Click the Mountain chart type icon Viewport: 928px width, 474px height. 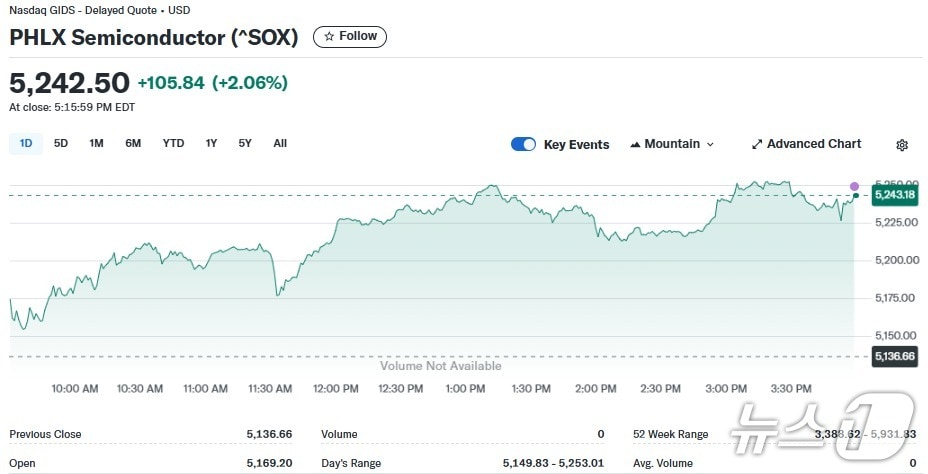coord(635,144)
